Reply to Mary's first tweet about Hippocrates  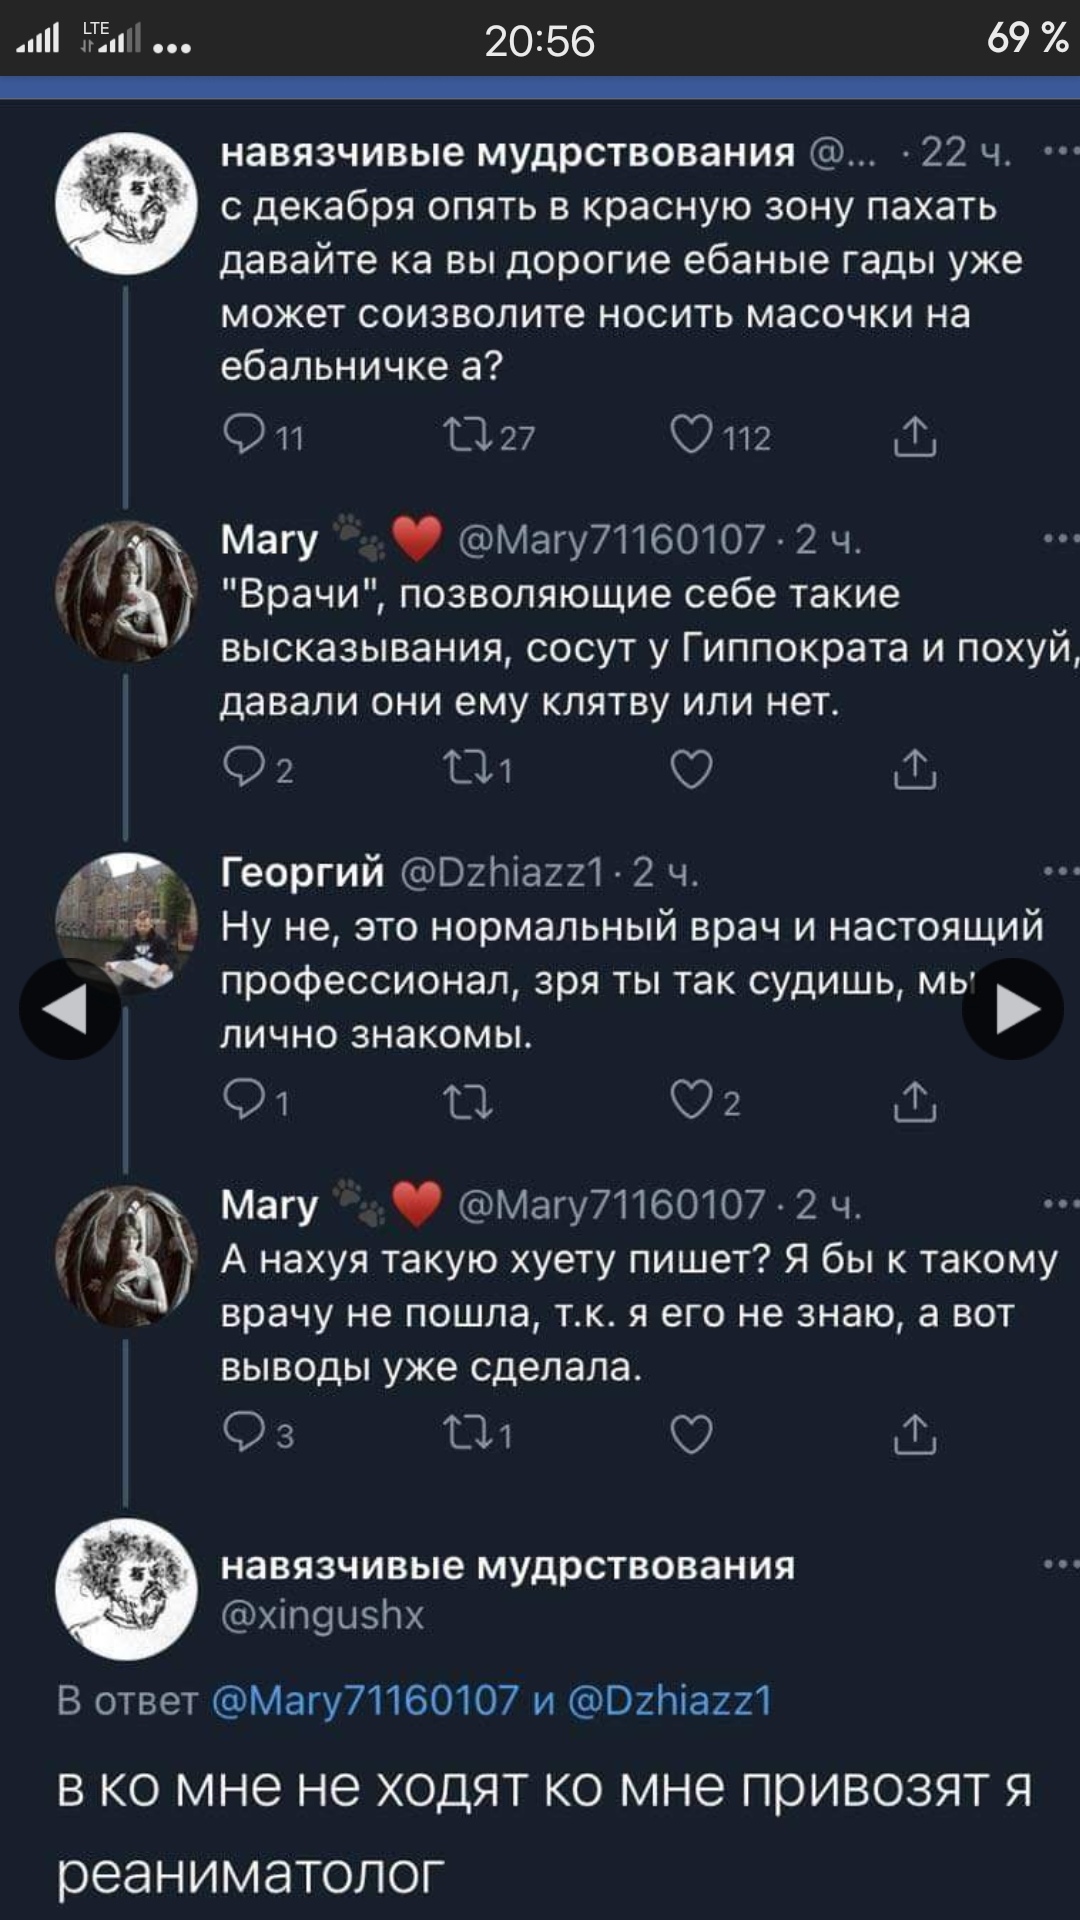(244, 768)
